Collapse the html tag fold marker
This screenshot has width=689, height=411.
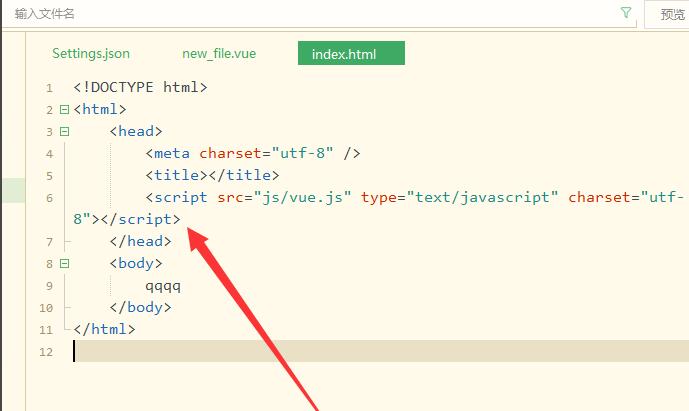(64, 110)
